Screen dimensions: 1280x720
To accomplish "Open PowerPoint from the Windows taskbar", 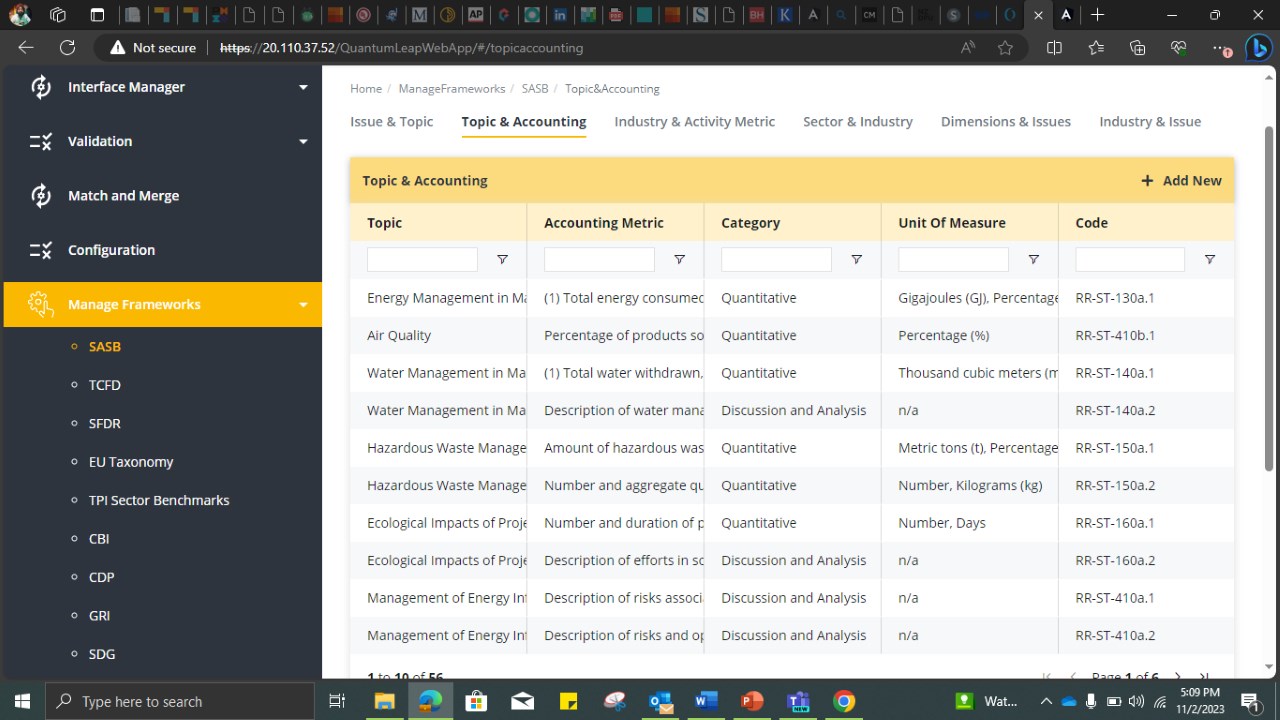I will click(752, 701).
